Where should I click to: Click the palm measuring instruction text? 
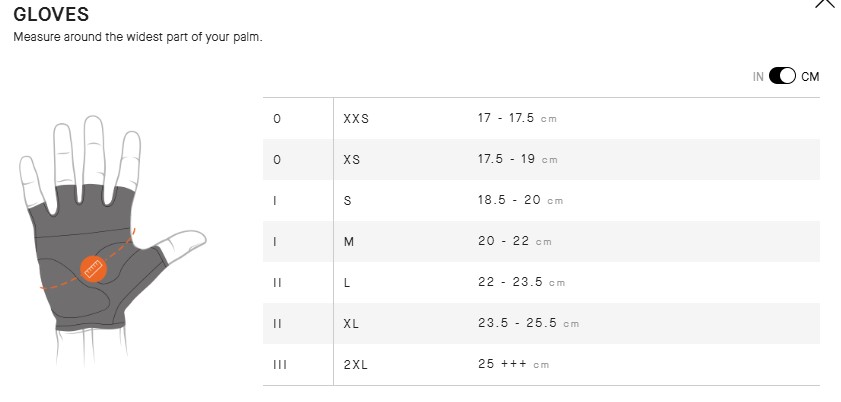tap(138, 38)
